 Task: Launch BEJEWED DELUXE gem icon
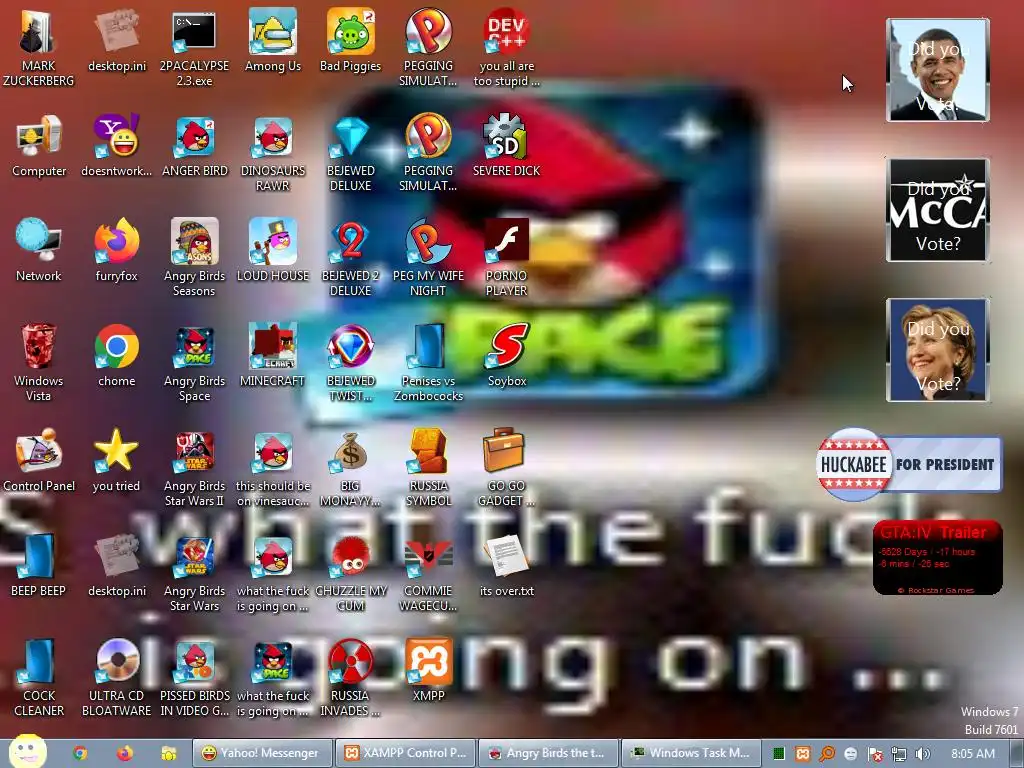[351, 152]
